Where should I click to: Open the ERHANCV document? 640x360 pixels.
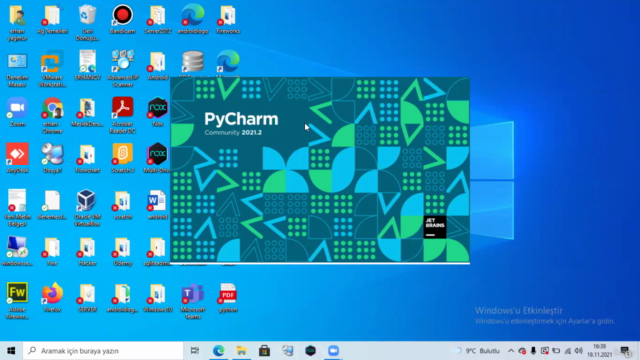[x=87, y=65]
